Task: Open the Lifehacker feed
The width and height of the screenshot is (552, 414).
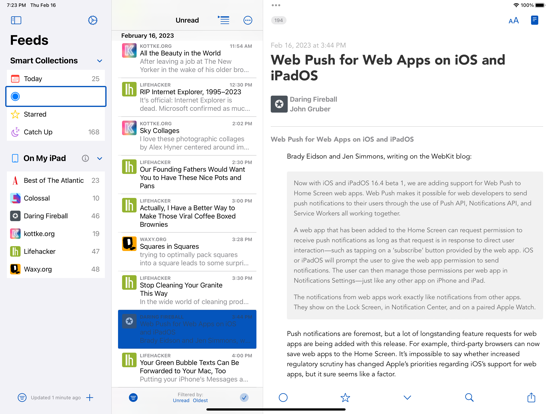Action: point(56,251)
